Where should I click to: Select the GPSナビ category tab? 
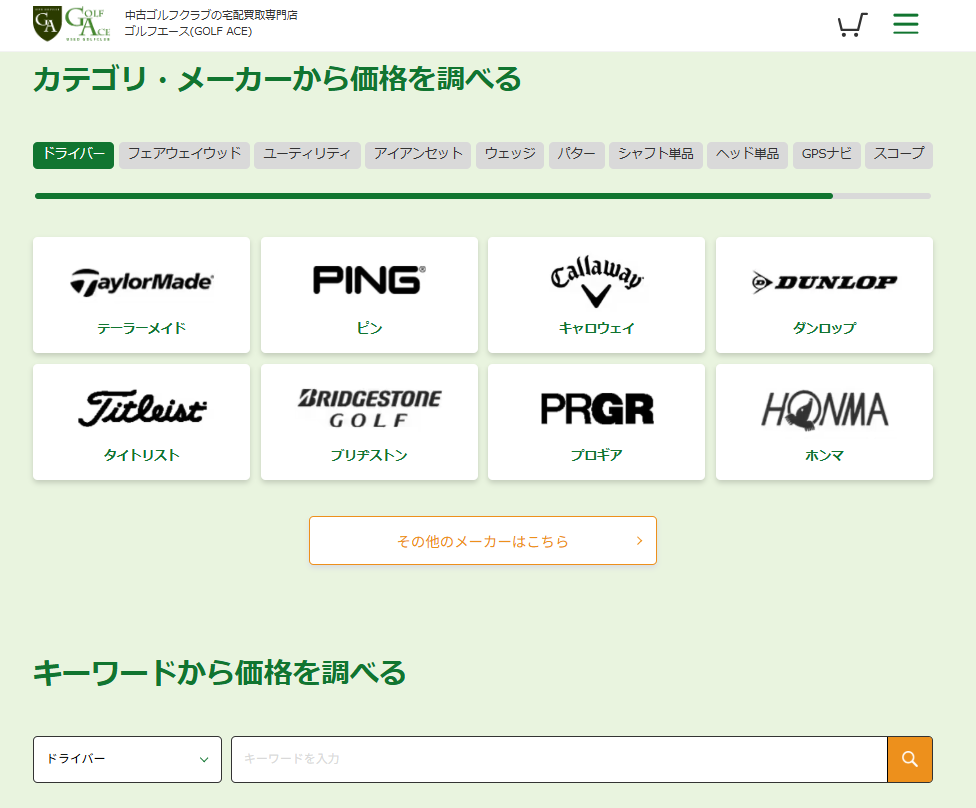pyautogui.click(x=826, y=154)
